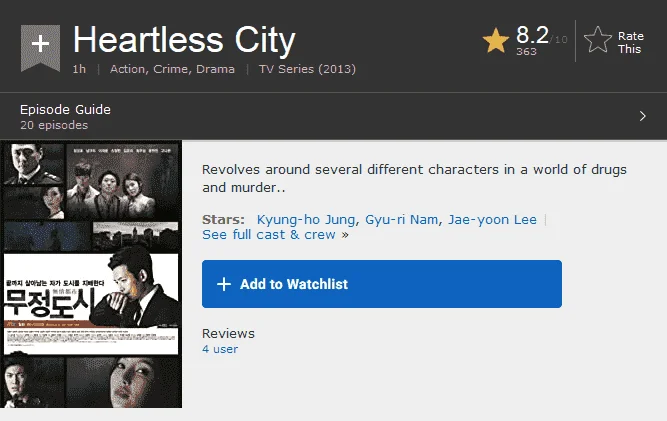Select the Crime genre link
This screenshot has height=421, width=667.
point(170,69)
